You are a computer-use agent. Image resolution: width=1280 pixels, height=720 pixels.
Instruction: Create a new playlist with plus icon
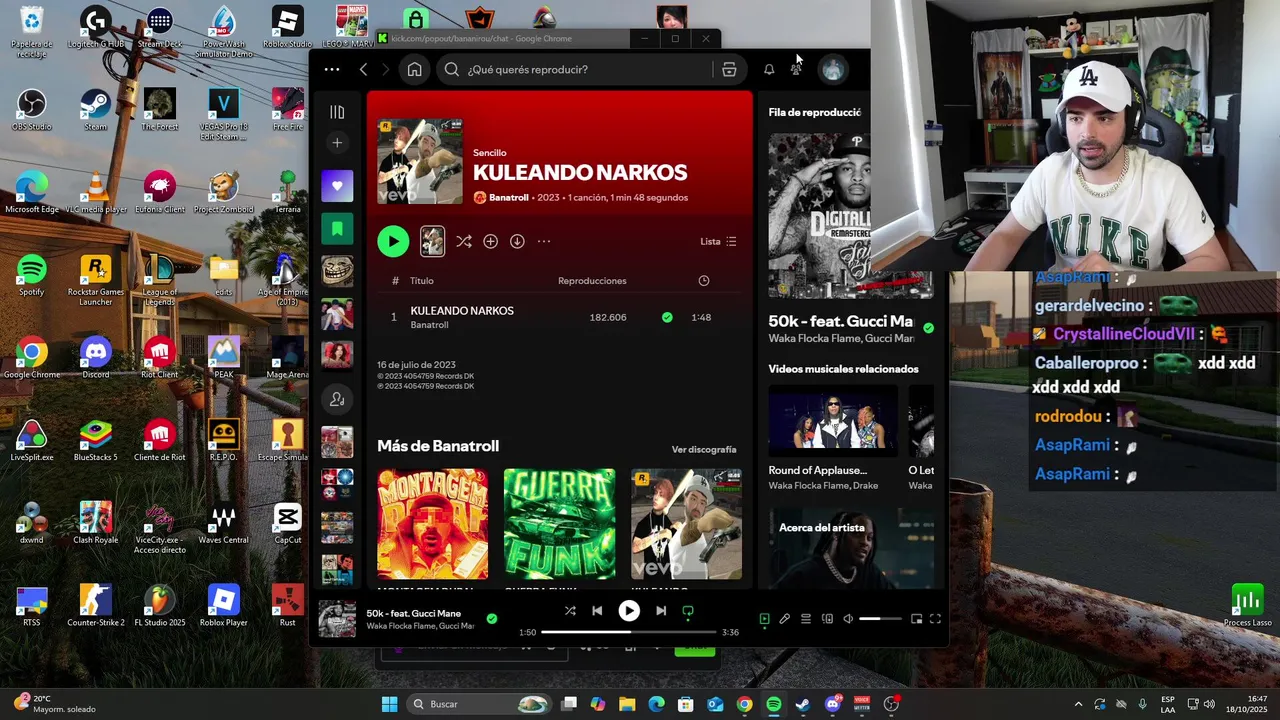coord(337,143)
